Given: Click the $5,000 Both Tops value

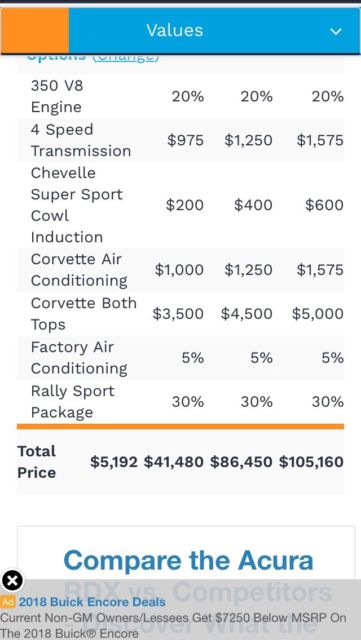Looking at the screenshot, I should point(317,314).
